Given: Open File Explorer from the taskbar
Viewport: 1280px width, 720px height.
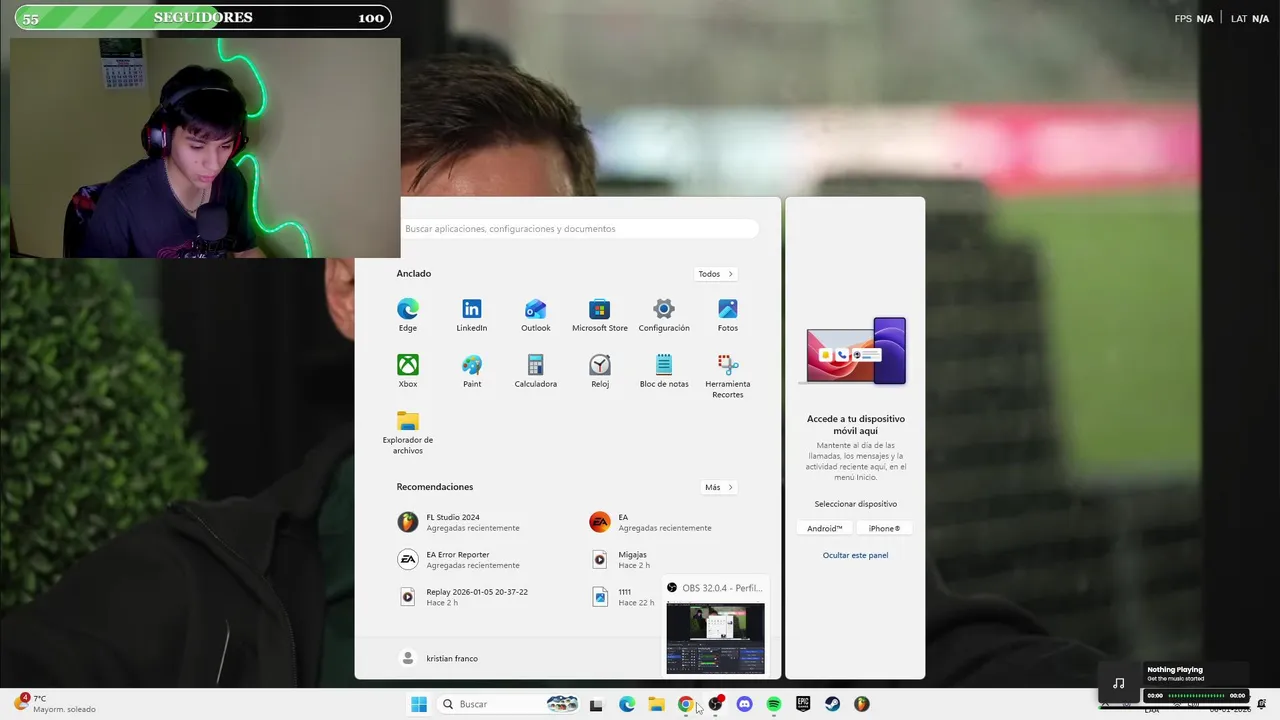Looking at the screenshot, I should (656, 704).
